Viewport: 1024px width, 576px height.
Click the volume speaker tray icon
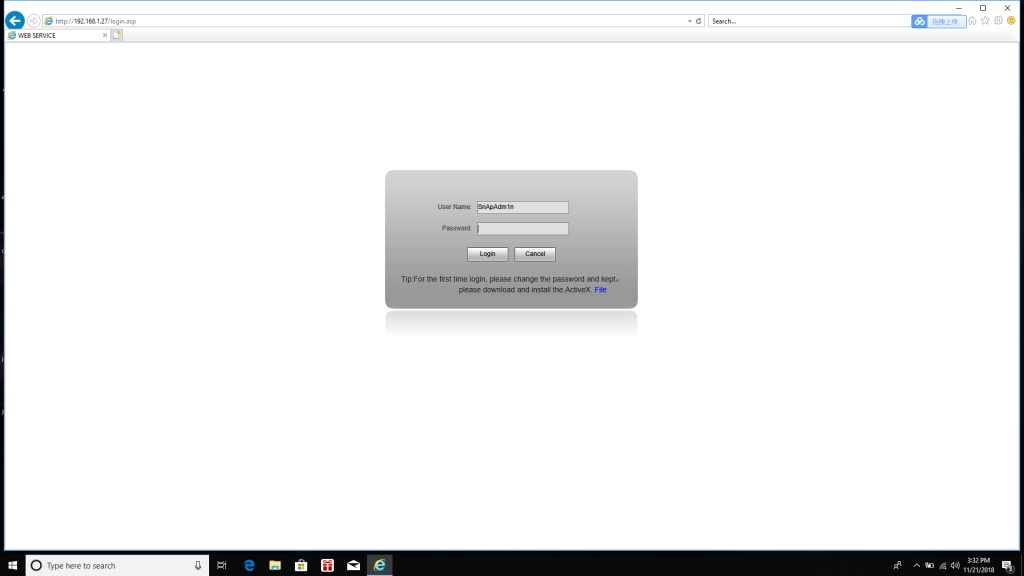(x=955, y=566)
